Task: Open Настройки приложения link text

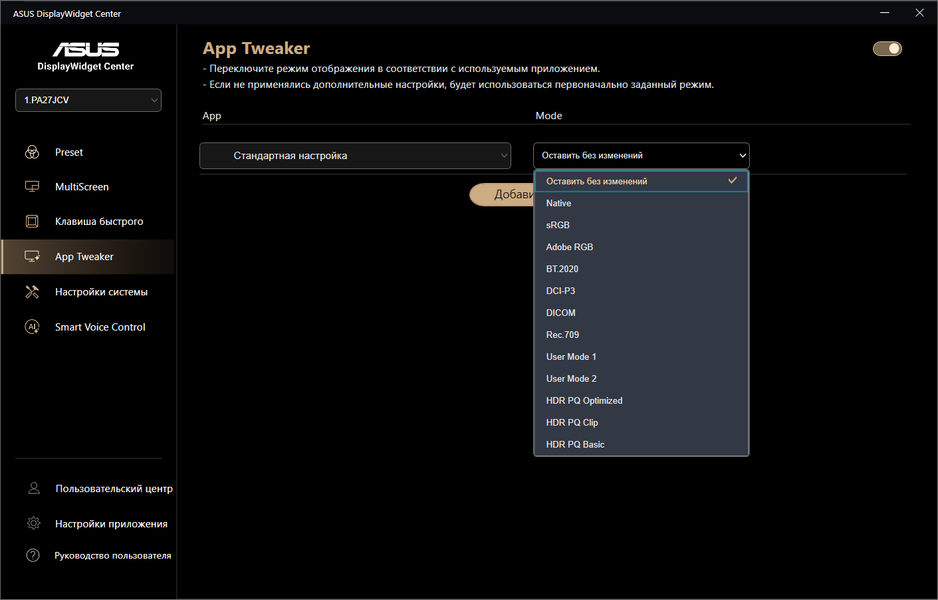Action: (111, 524)
